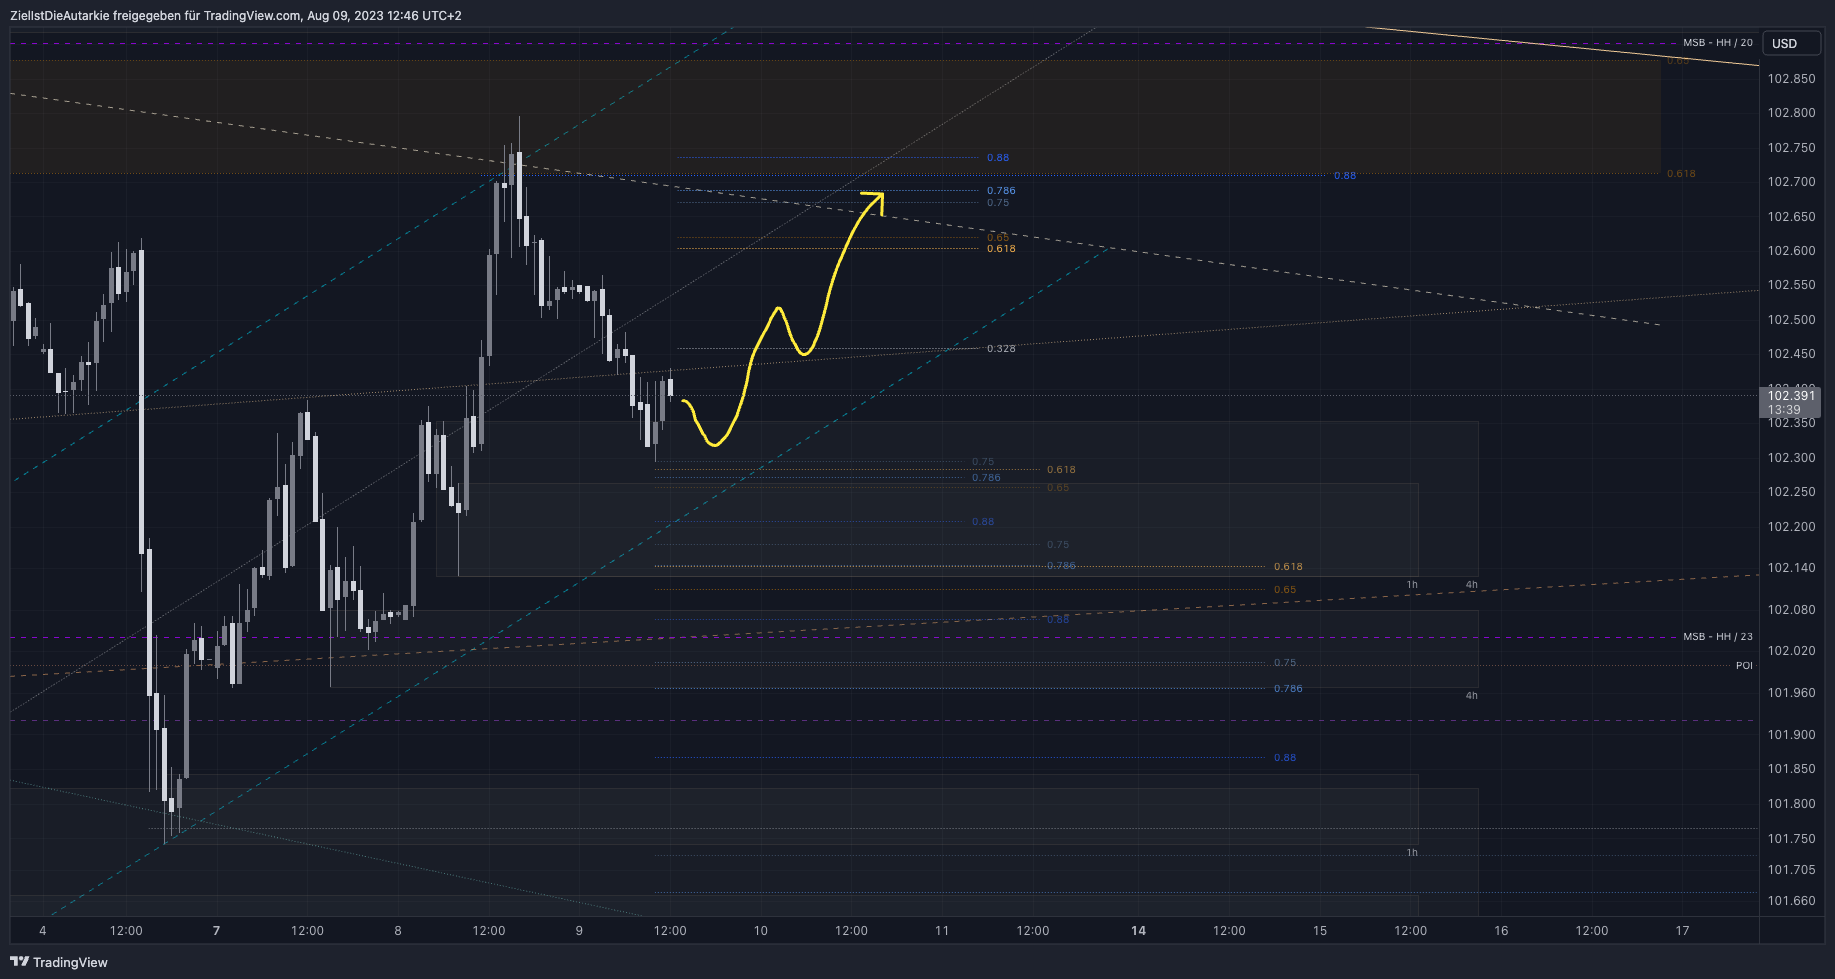Click date 11 on the time axis
Screen dimensions: 1835x979
coord(942,931)
